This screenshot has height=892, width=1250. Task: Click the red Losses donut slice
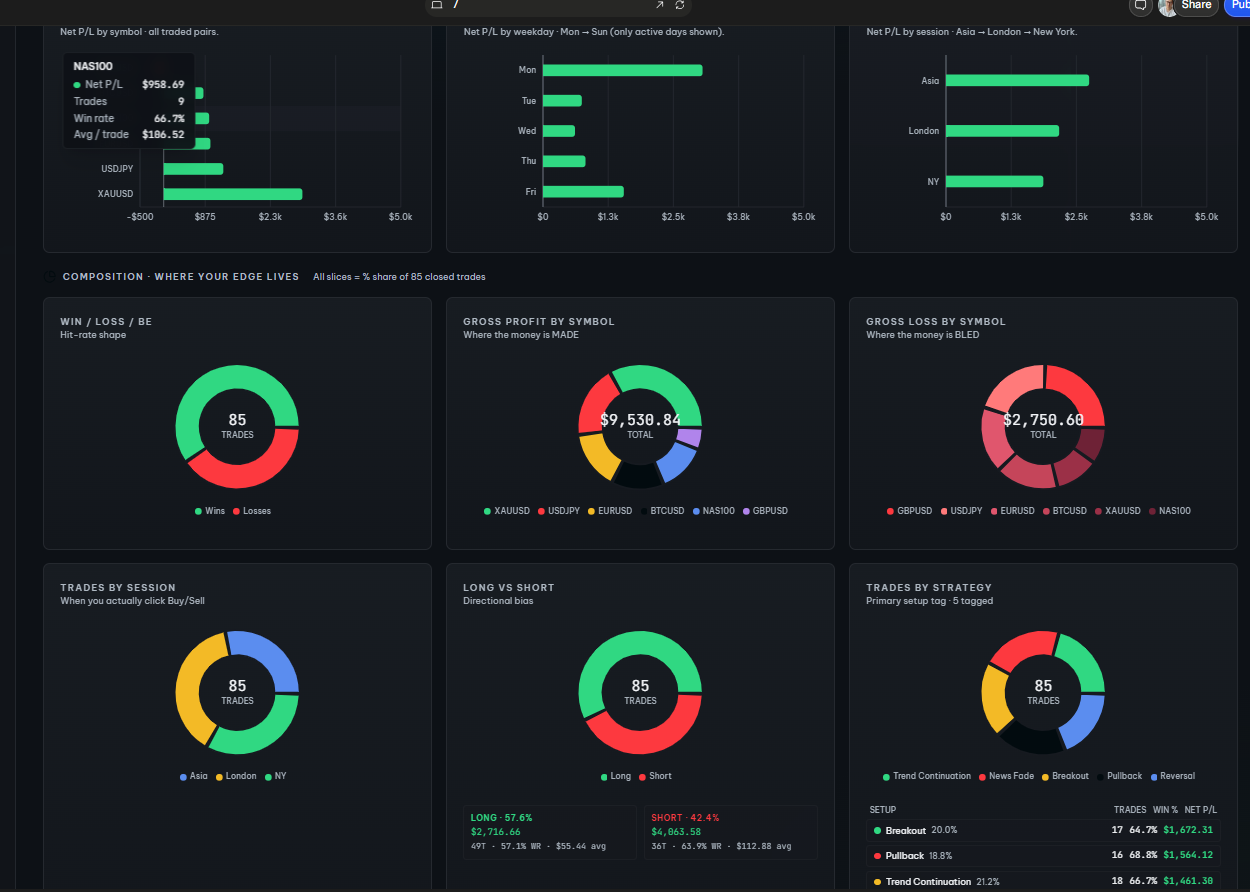click(250, 474)
